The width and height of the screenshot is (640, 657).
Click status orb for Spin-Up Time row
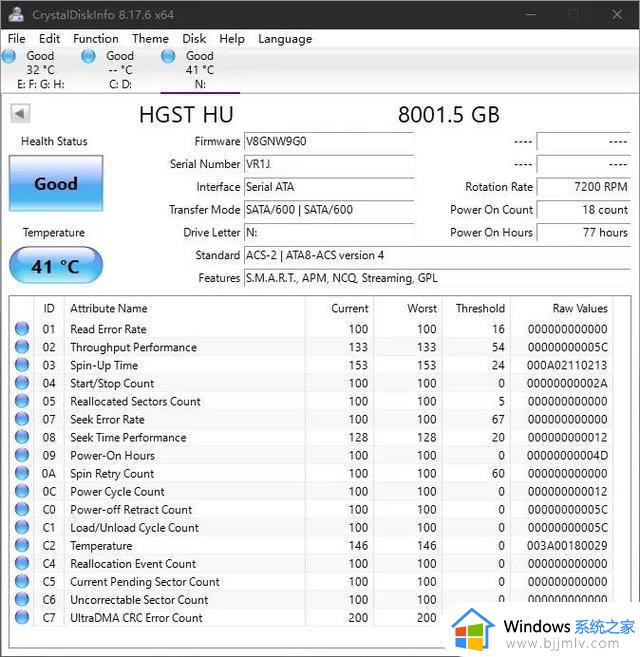(x=22, y=365)
